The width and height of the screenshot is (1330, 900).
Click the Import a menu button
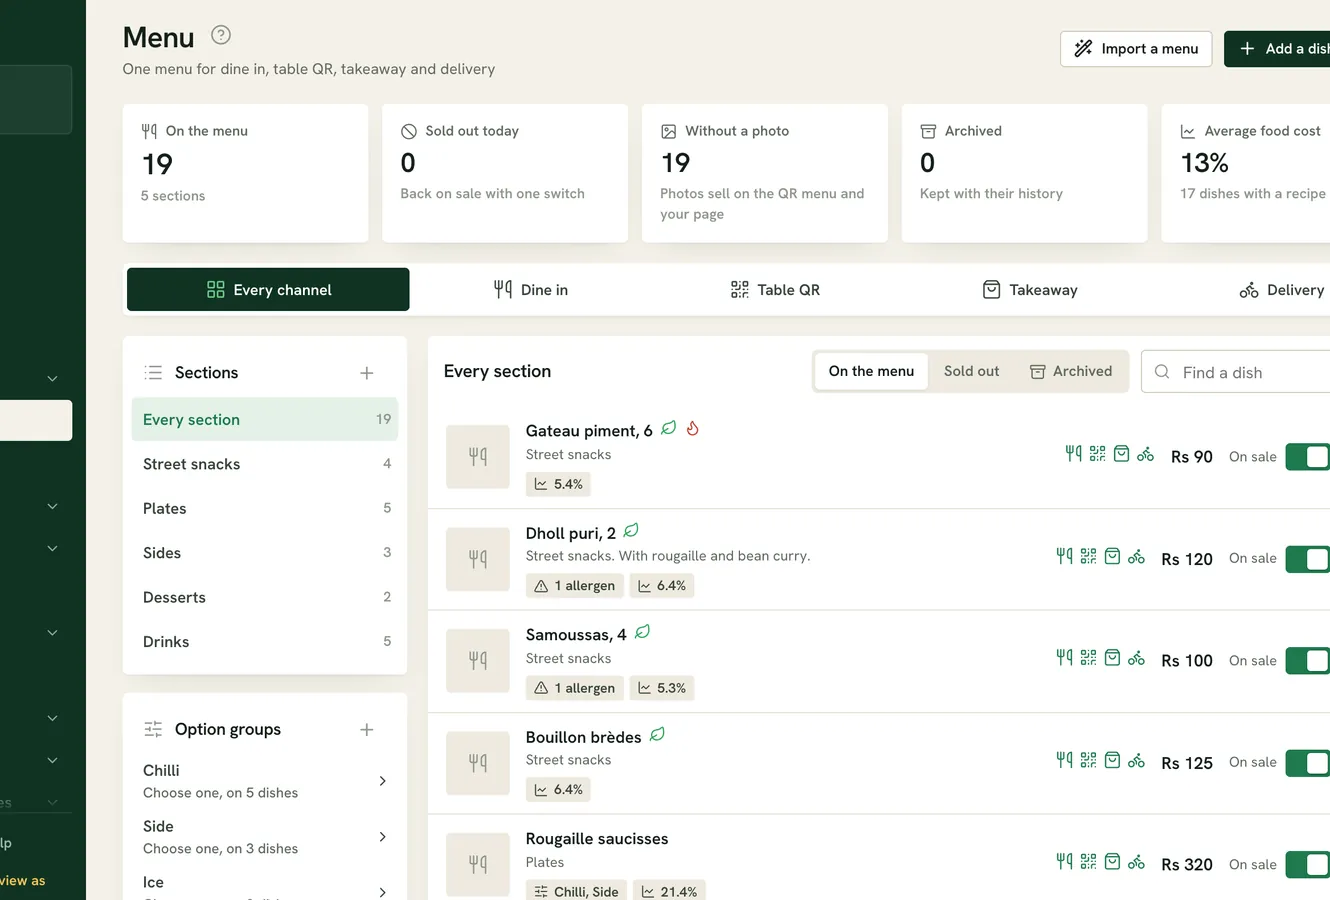tap(1136, 49)
